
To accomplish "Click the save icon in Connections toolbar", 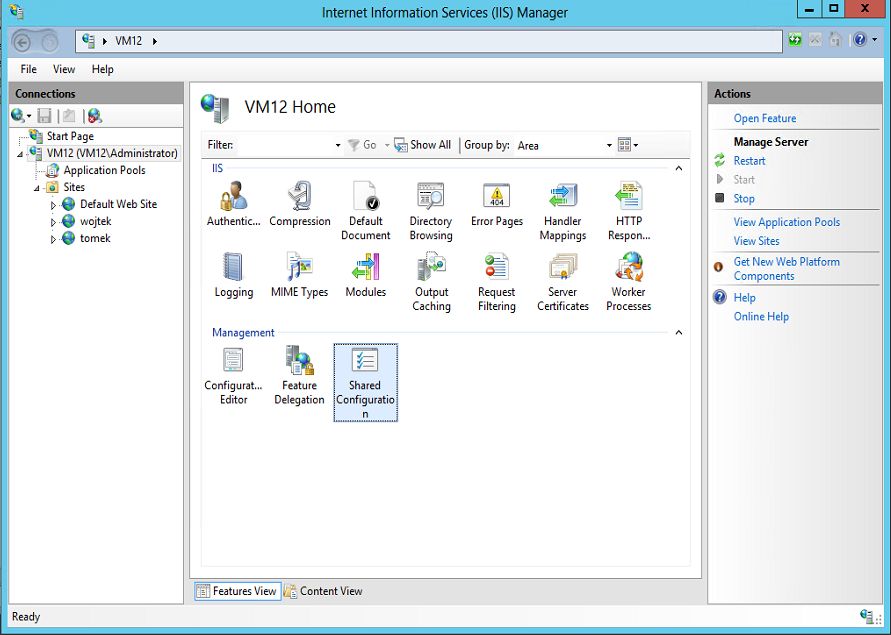I will (x=44, y=116).
